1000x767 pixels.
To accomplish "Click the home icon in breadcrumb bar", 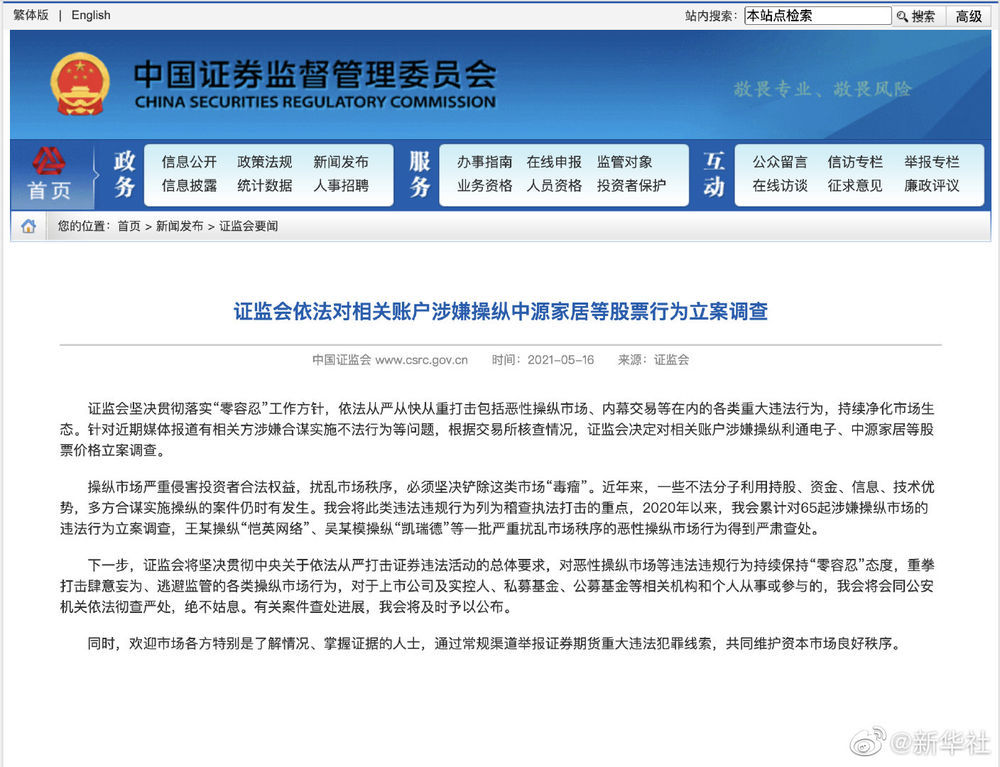I will (28, 226).
